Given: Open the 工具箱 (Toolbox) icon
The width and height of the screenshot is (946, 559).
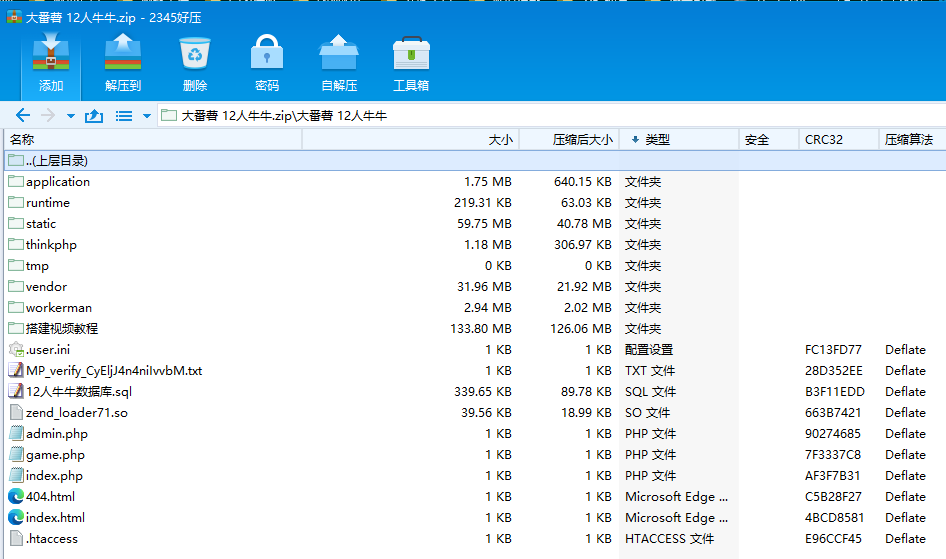Looking at the screenshot, I should pyautogui.click(x=411, y=53).
